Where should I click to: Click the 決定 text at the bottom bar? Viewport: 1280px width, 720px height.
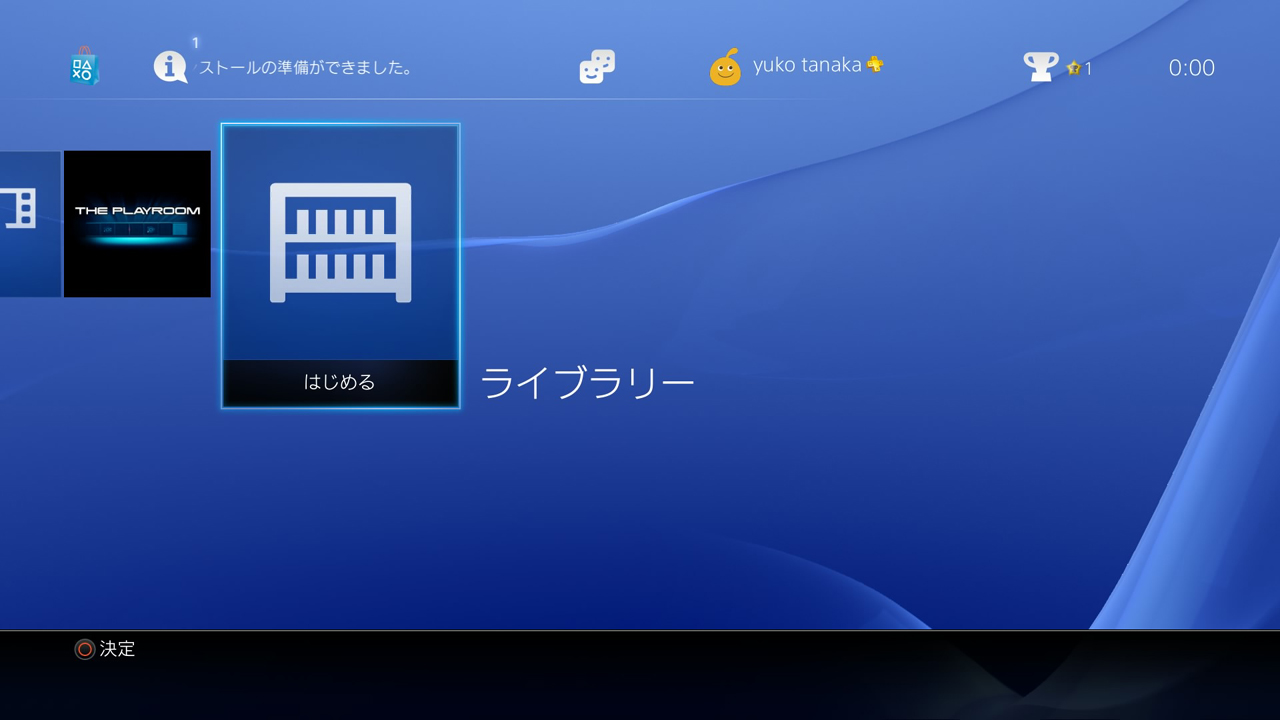[117, 649]
